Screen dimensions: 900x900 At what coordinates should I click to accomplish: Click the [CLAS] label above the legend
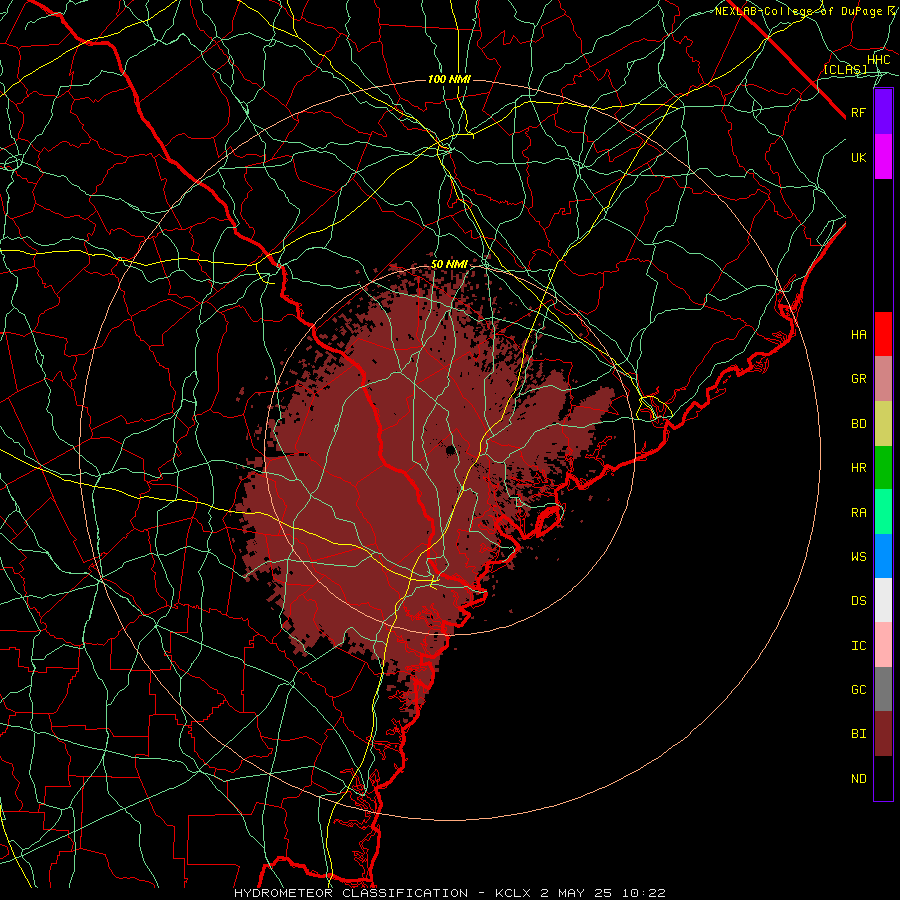point(845,70)
